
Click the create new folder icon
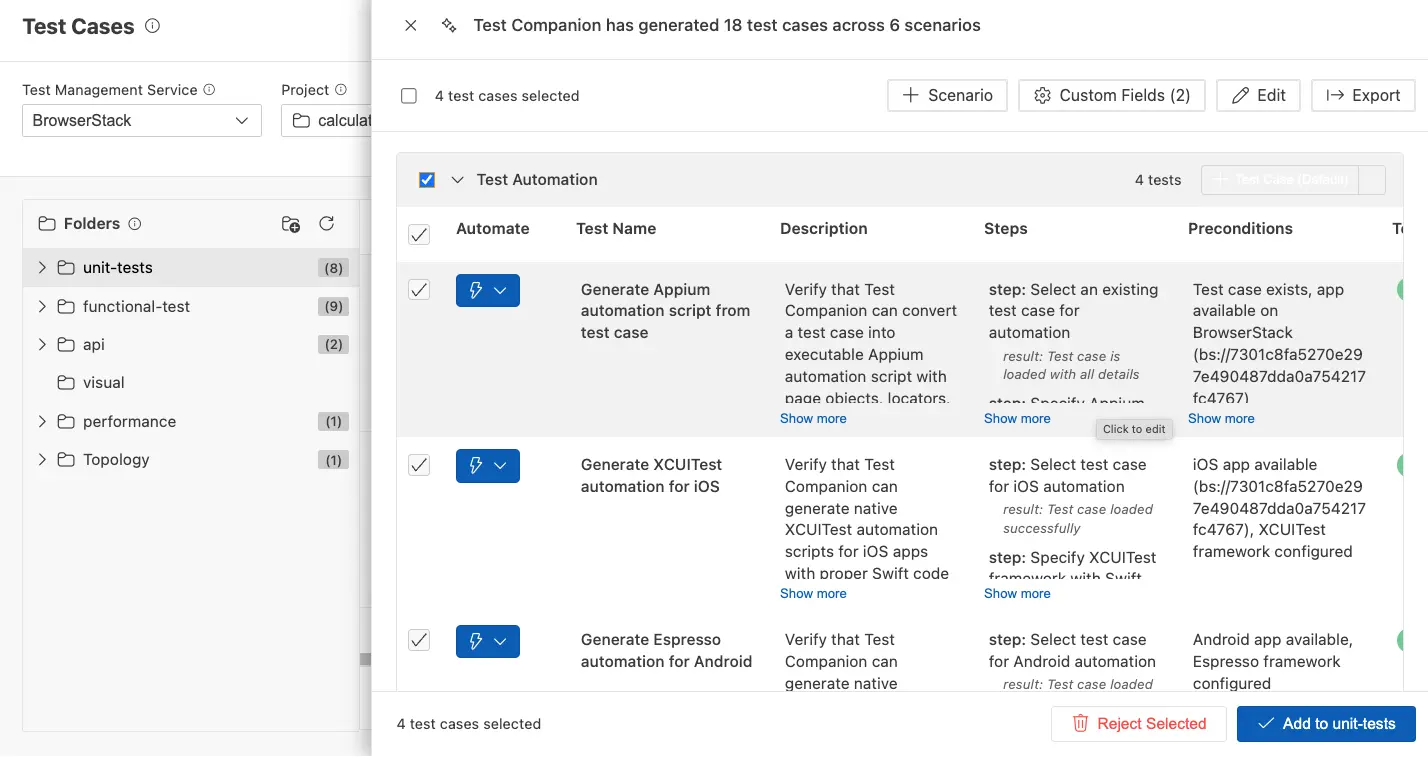tap(290, 224)
